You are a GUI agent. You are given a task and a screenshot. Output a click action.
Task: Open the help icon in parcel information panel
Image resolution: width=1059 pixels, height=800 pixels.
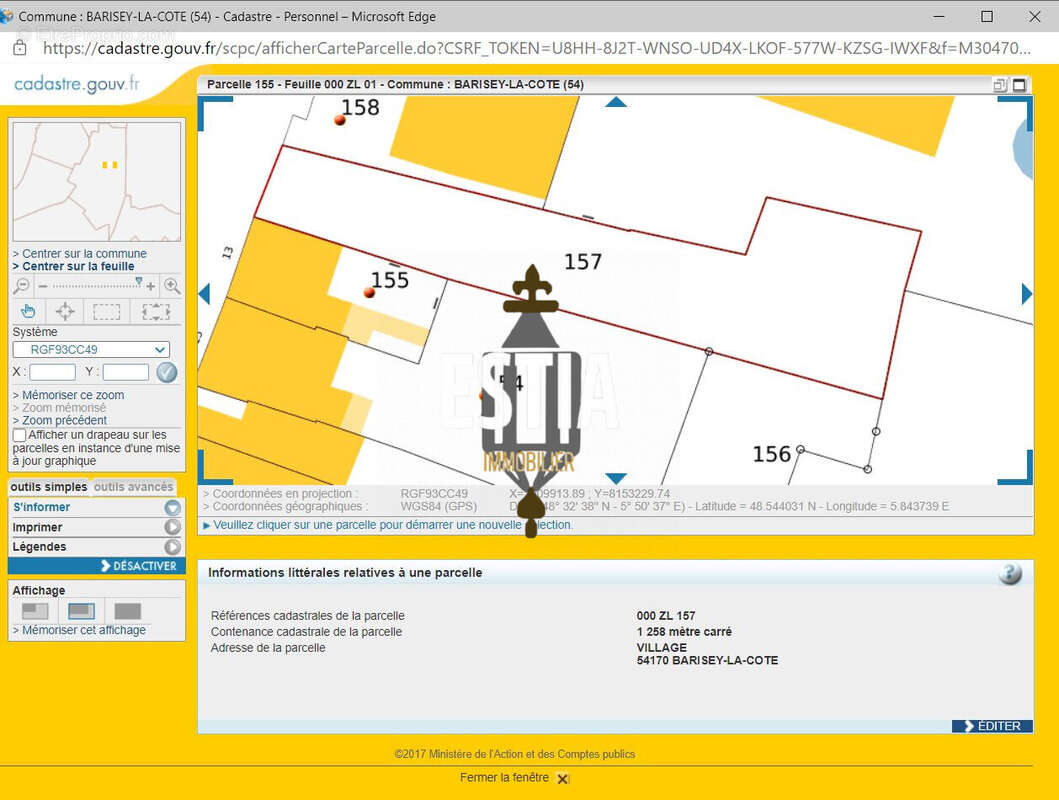pos(1010,574)
